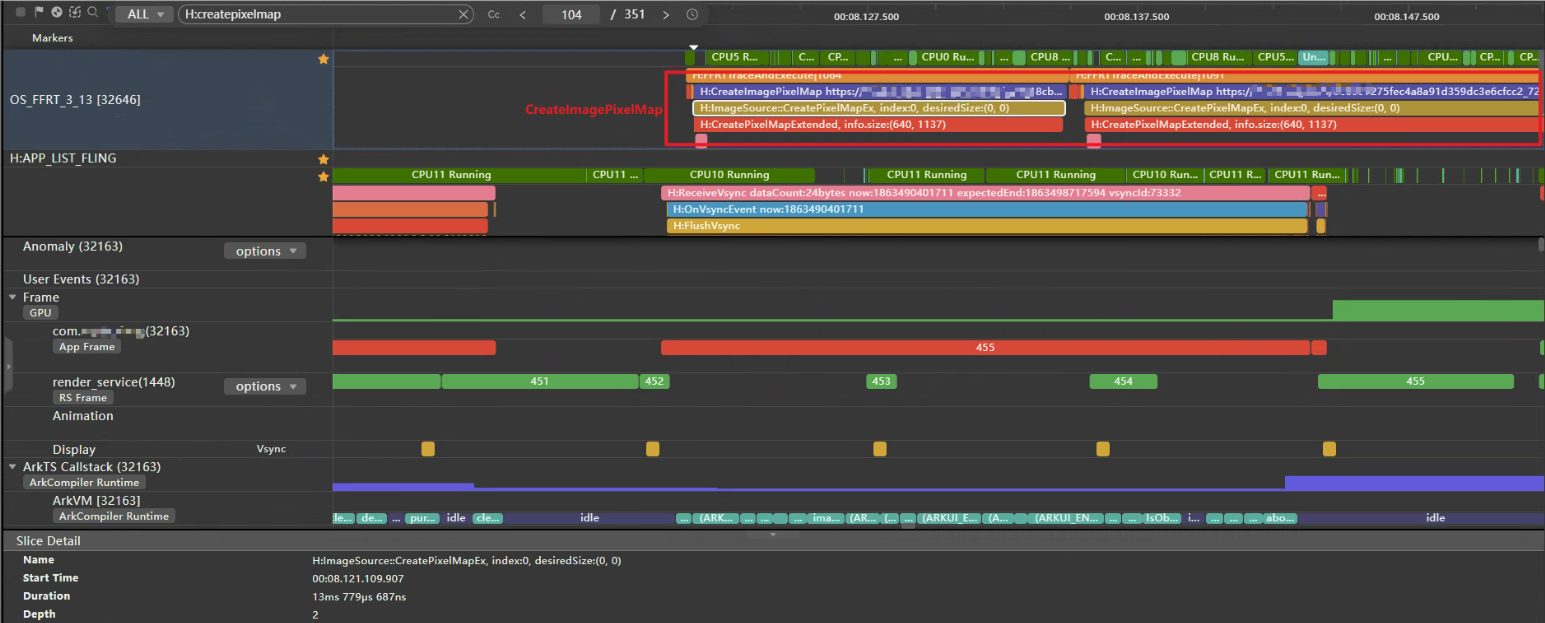Select red App Frame 455 bar
This screenshot has width=1545, height=623.
(985, 347)
